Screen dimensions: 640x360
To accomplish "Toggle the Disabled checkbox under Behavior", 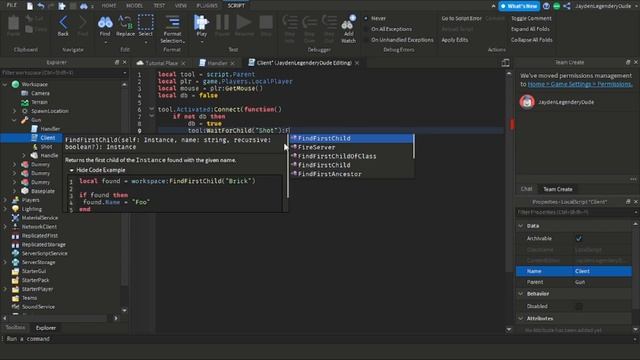I will (x=579, y=306).
